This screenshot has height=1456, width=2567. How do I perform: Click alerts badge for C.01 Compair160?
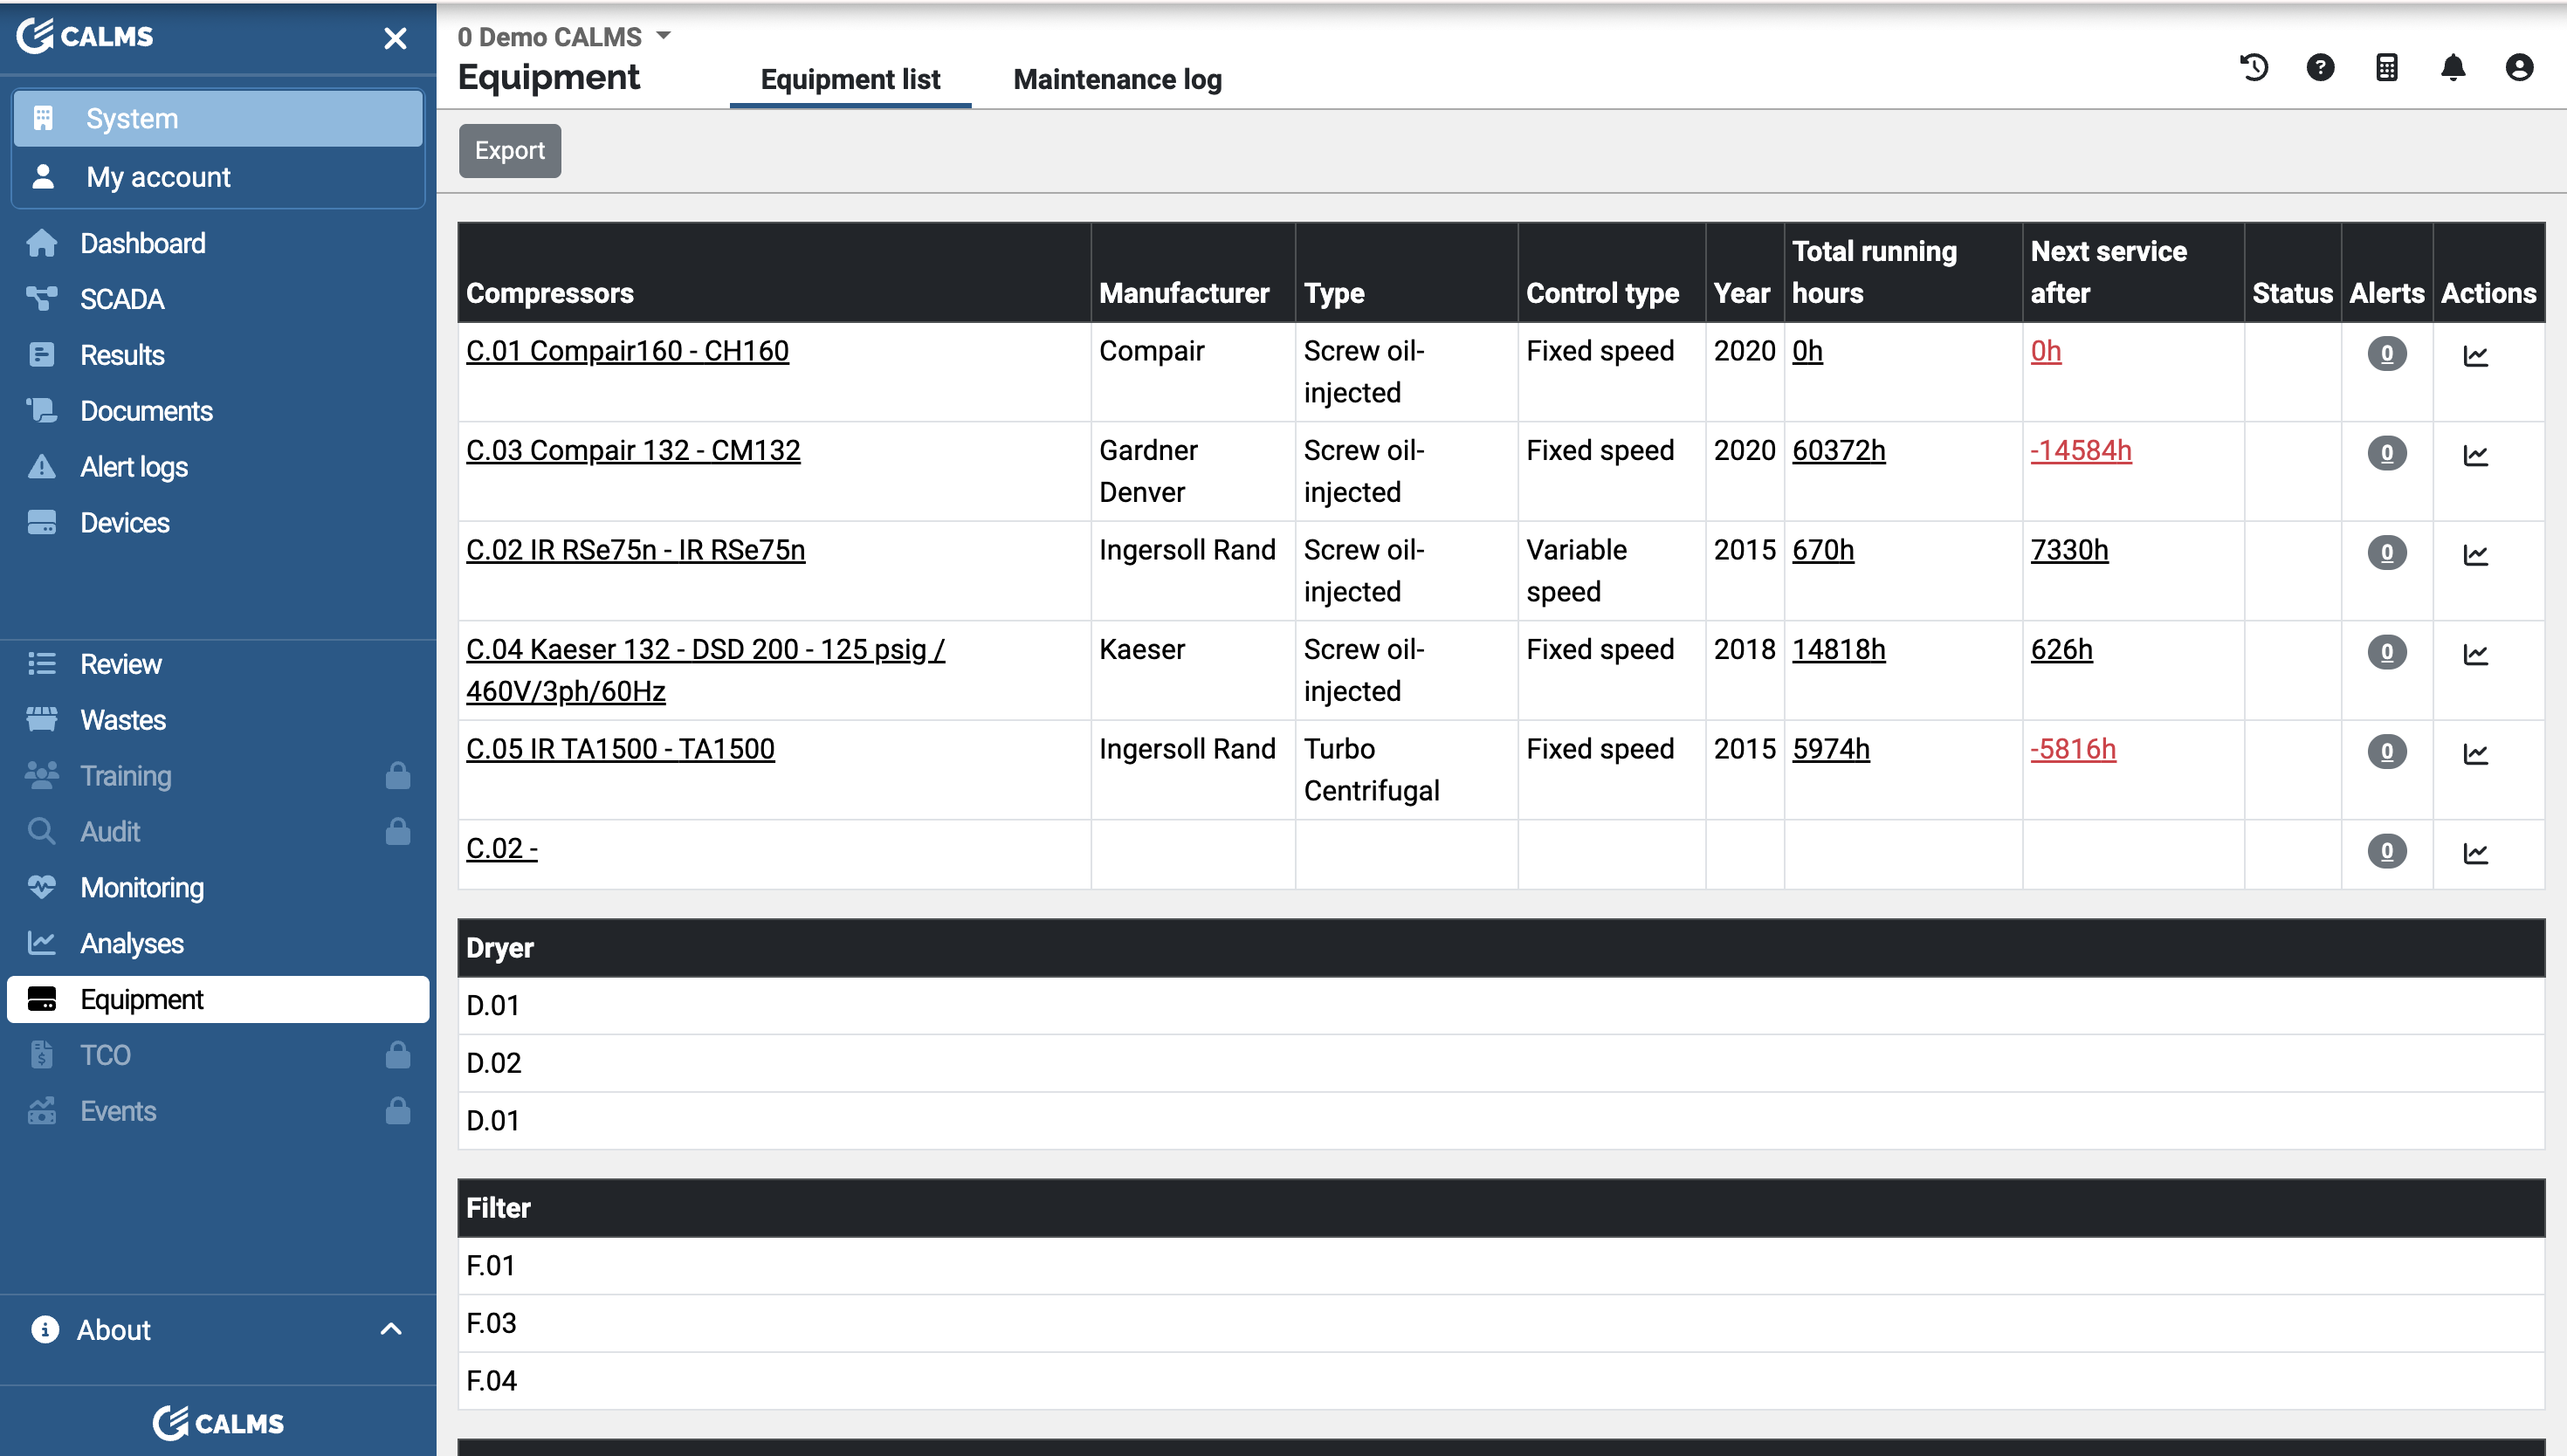pyautogui.click(x=2386, y=353)
